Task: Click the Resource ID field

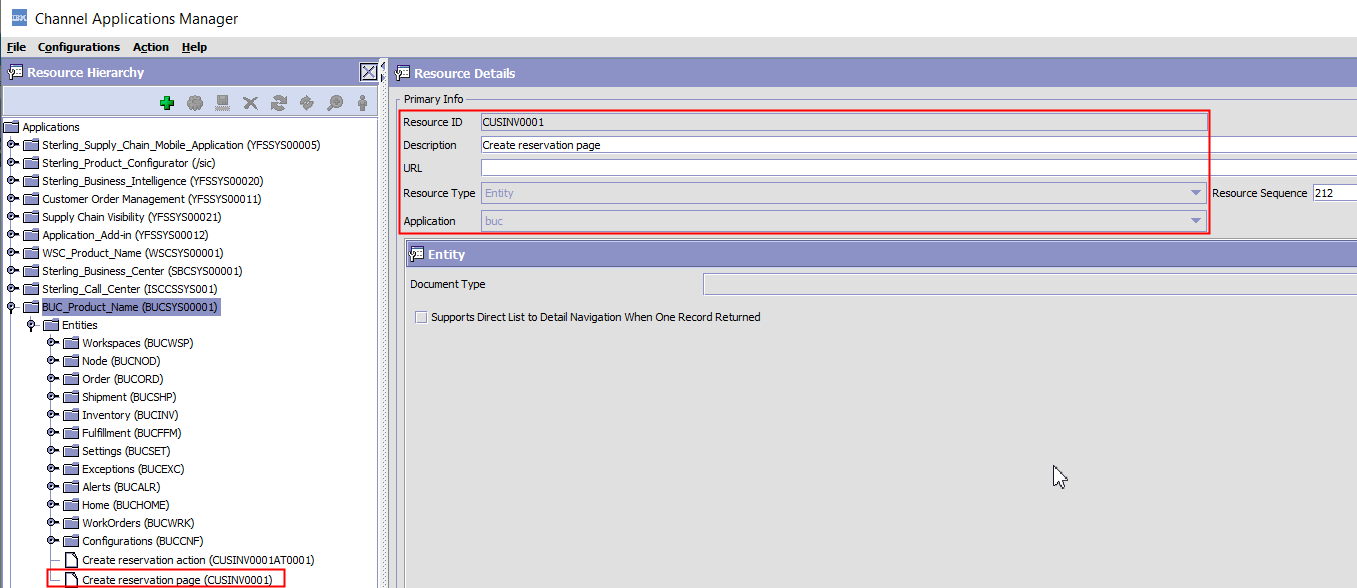Action: (x=843, y=122)
